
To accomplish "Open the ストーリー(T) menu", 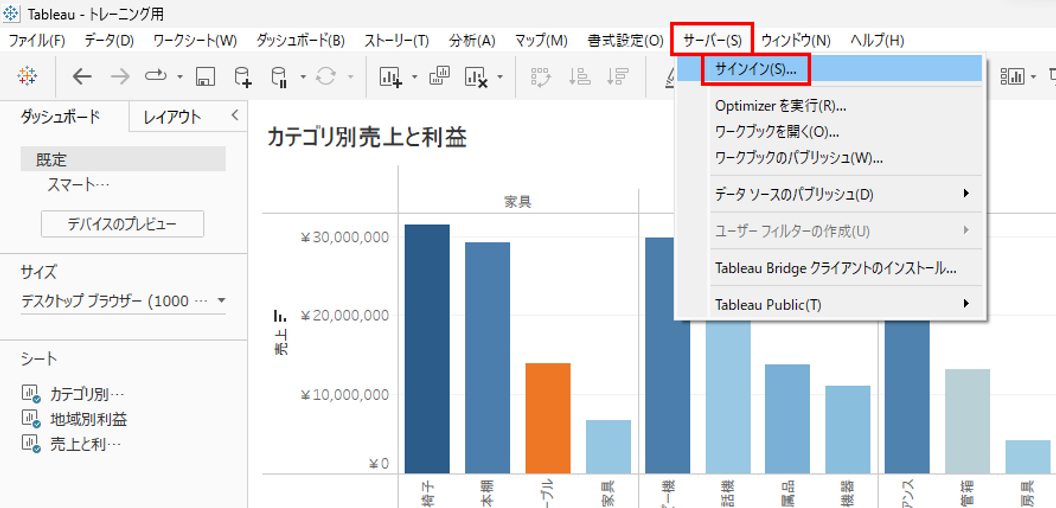I will pyautogui.click(x=397, y=40).
